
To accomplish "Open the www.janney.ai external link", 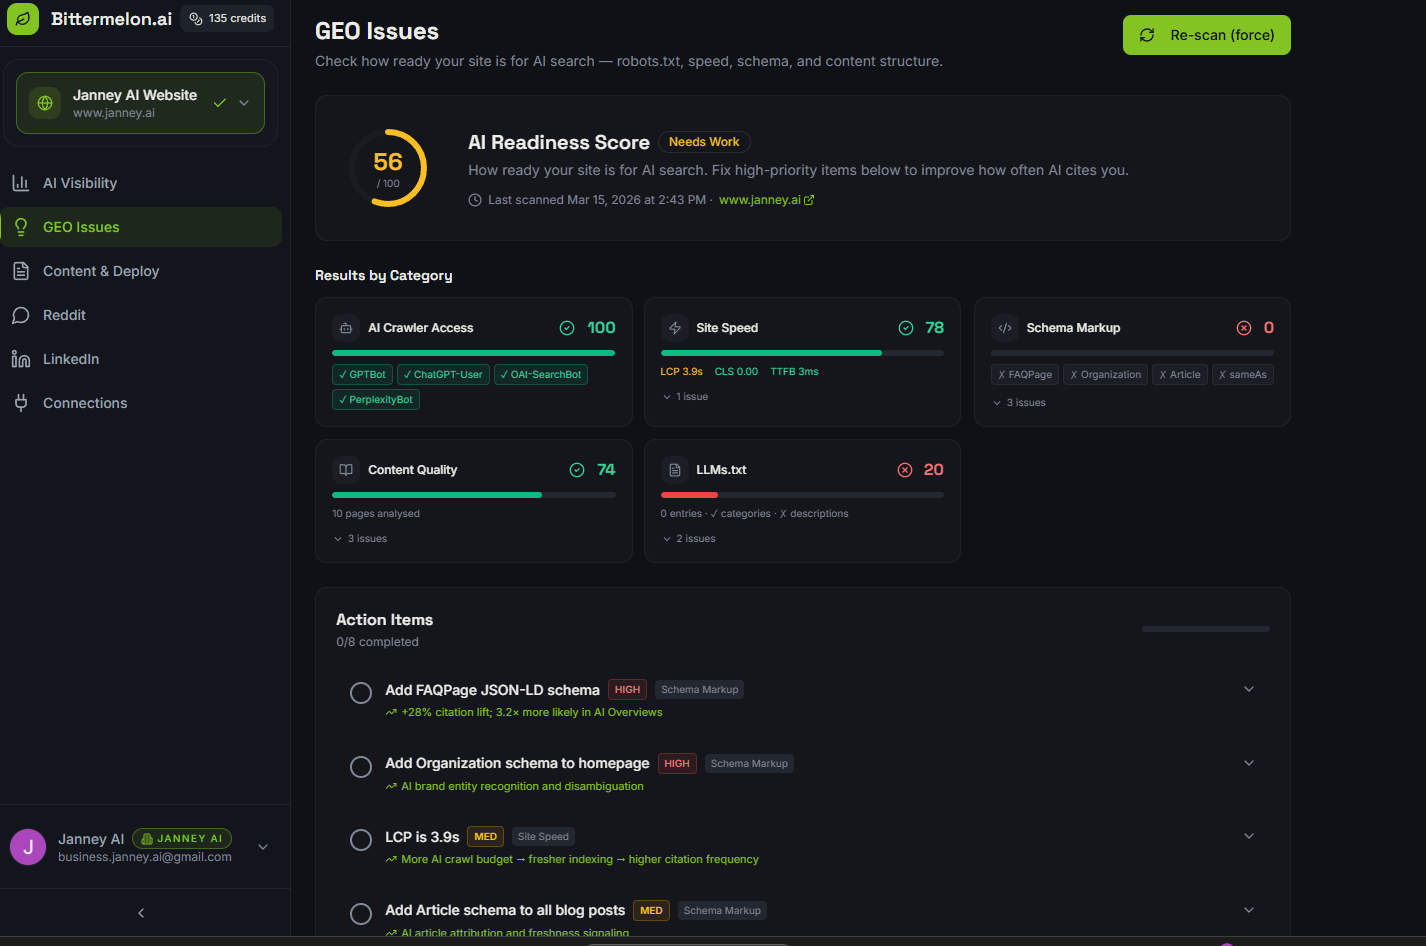I will tap(766, 200).
